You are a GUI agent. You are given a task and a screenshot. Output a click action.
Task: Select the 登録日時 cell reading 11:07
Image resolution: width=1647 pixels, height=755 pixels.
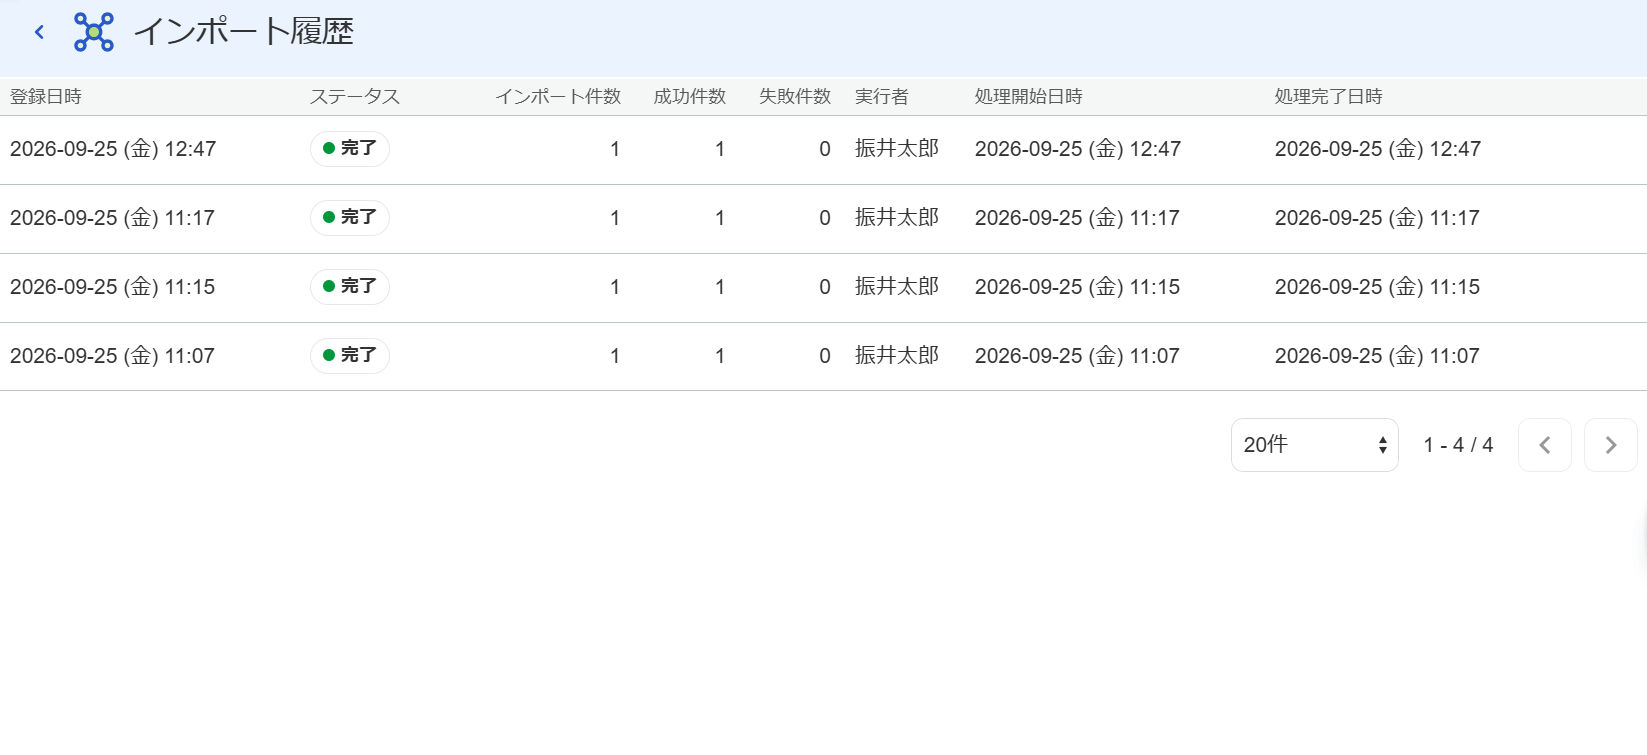pyautogui.click(x=112, y=356)
